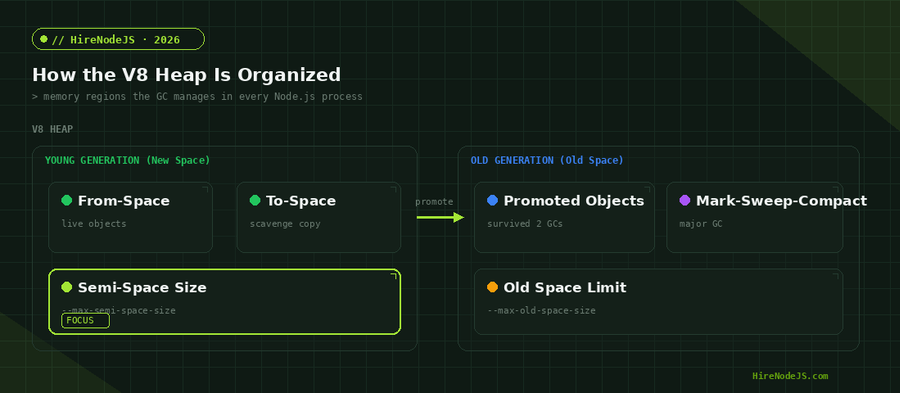
Task: Select the Mark-Sweep-Compact card title
Action: point(781,200)
